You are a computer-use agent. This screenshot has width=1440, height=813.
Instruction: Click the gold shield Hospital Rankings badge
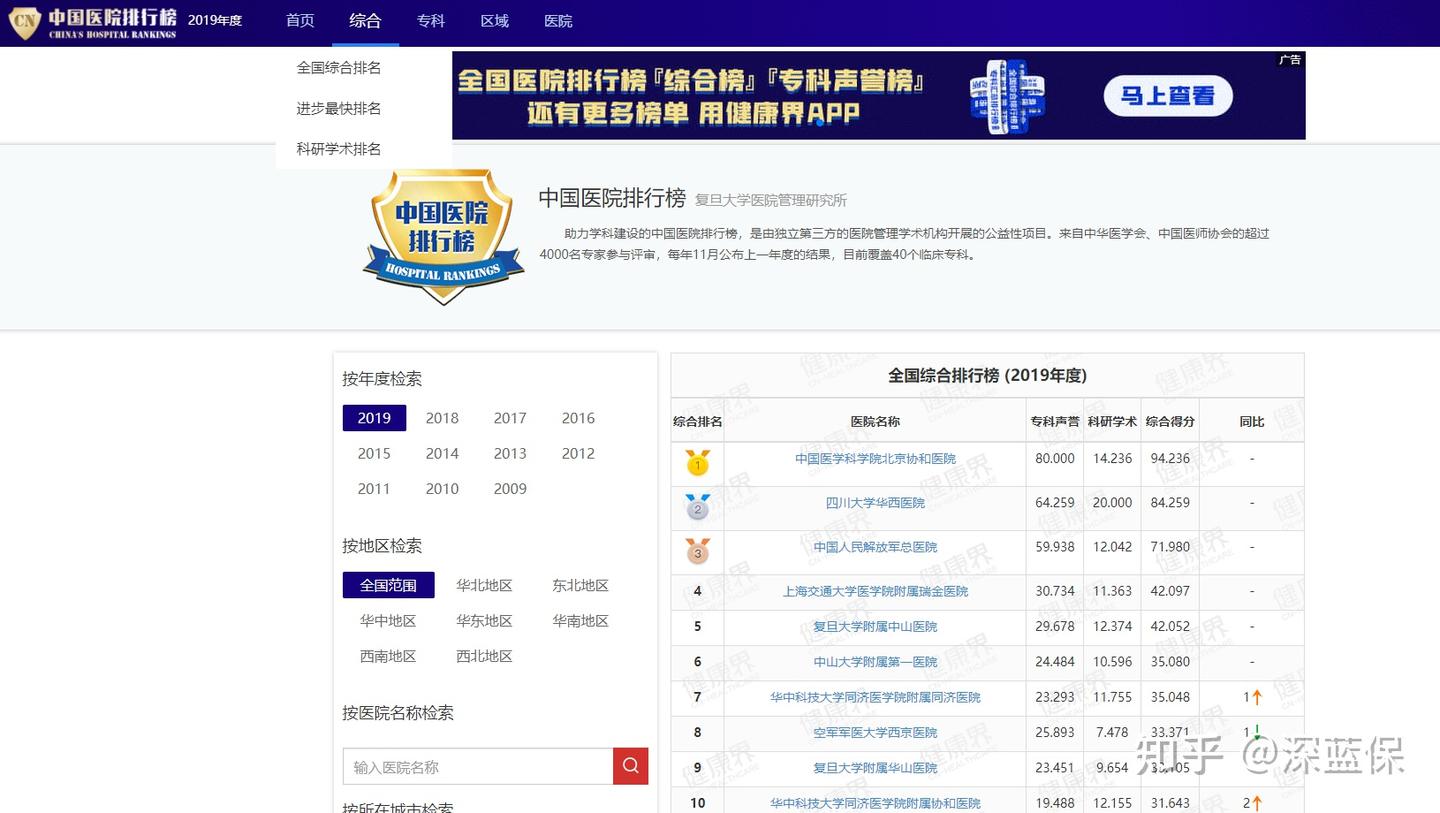443,237
